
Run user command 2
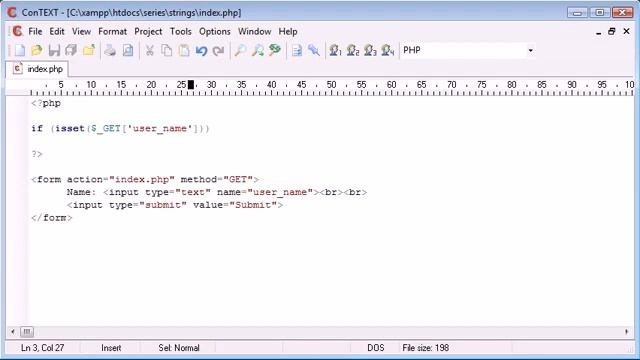click(353, 51)
